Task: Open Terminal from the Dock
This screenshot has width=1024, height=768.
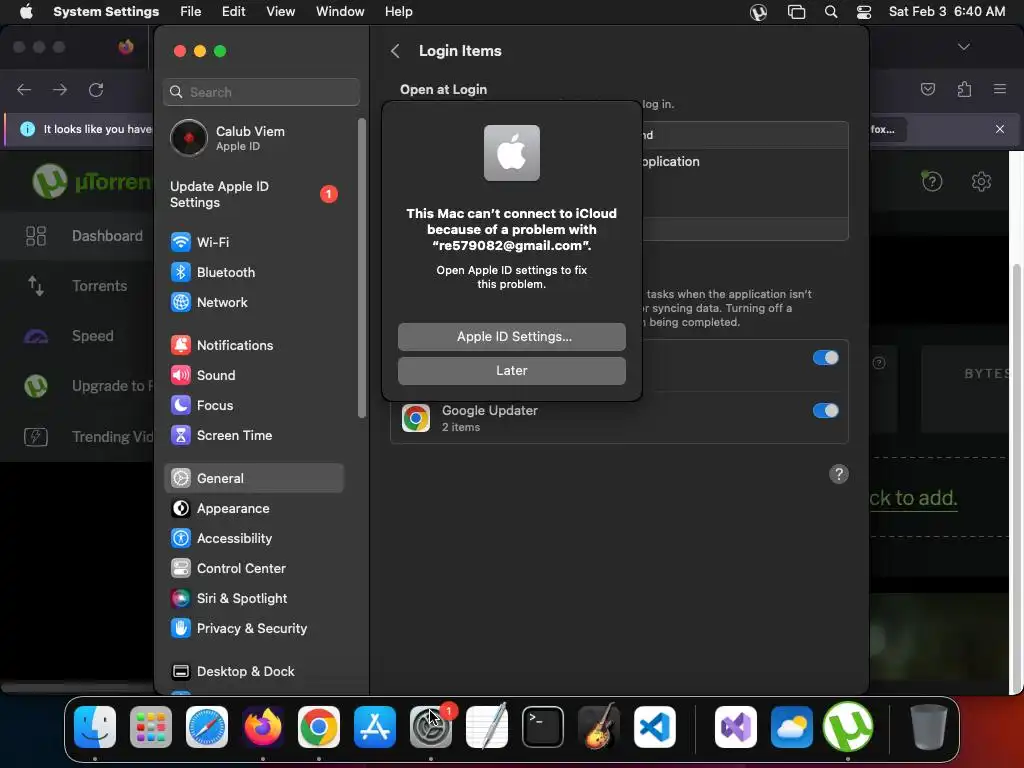Action: click(x=543, y=727)
